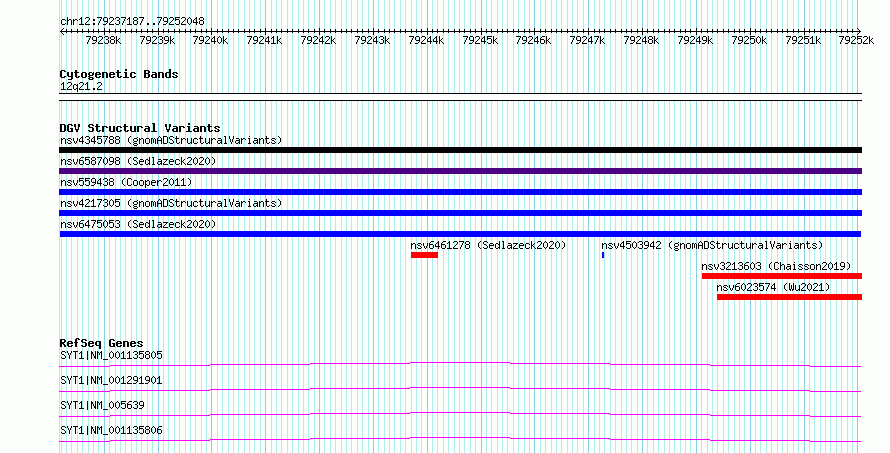
Task: Open the DGV Structural Variants track heading
Action: coord(140,128)
